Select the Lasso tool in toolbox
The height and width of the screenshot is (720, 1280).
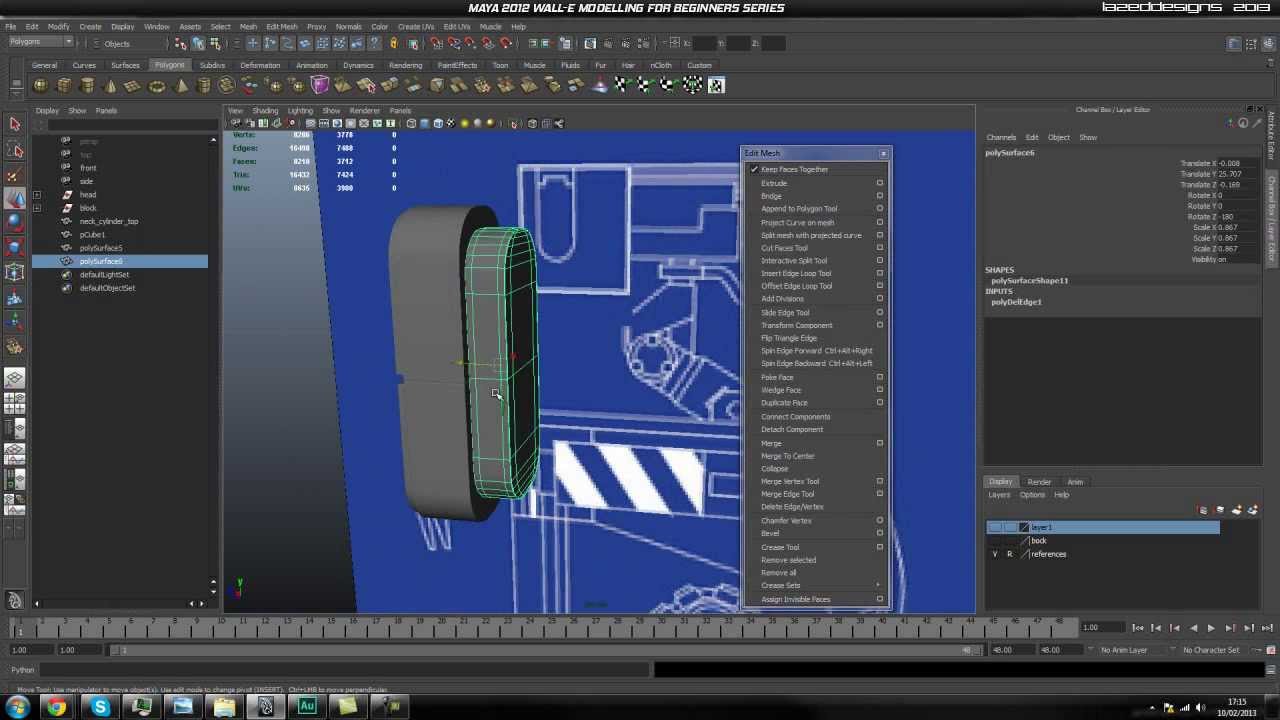pos(15,149)
